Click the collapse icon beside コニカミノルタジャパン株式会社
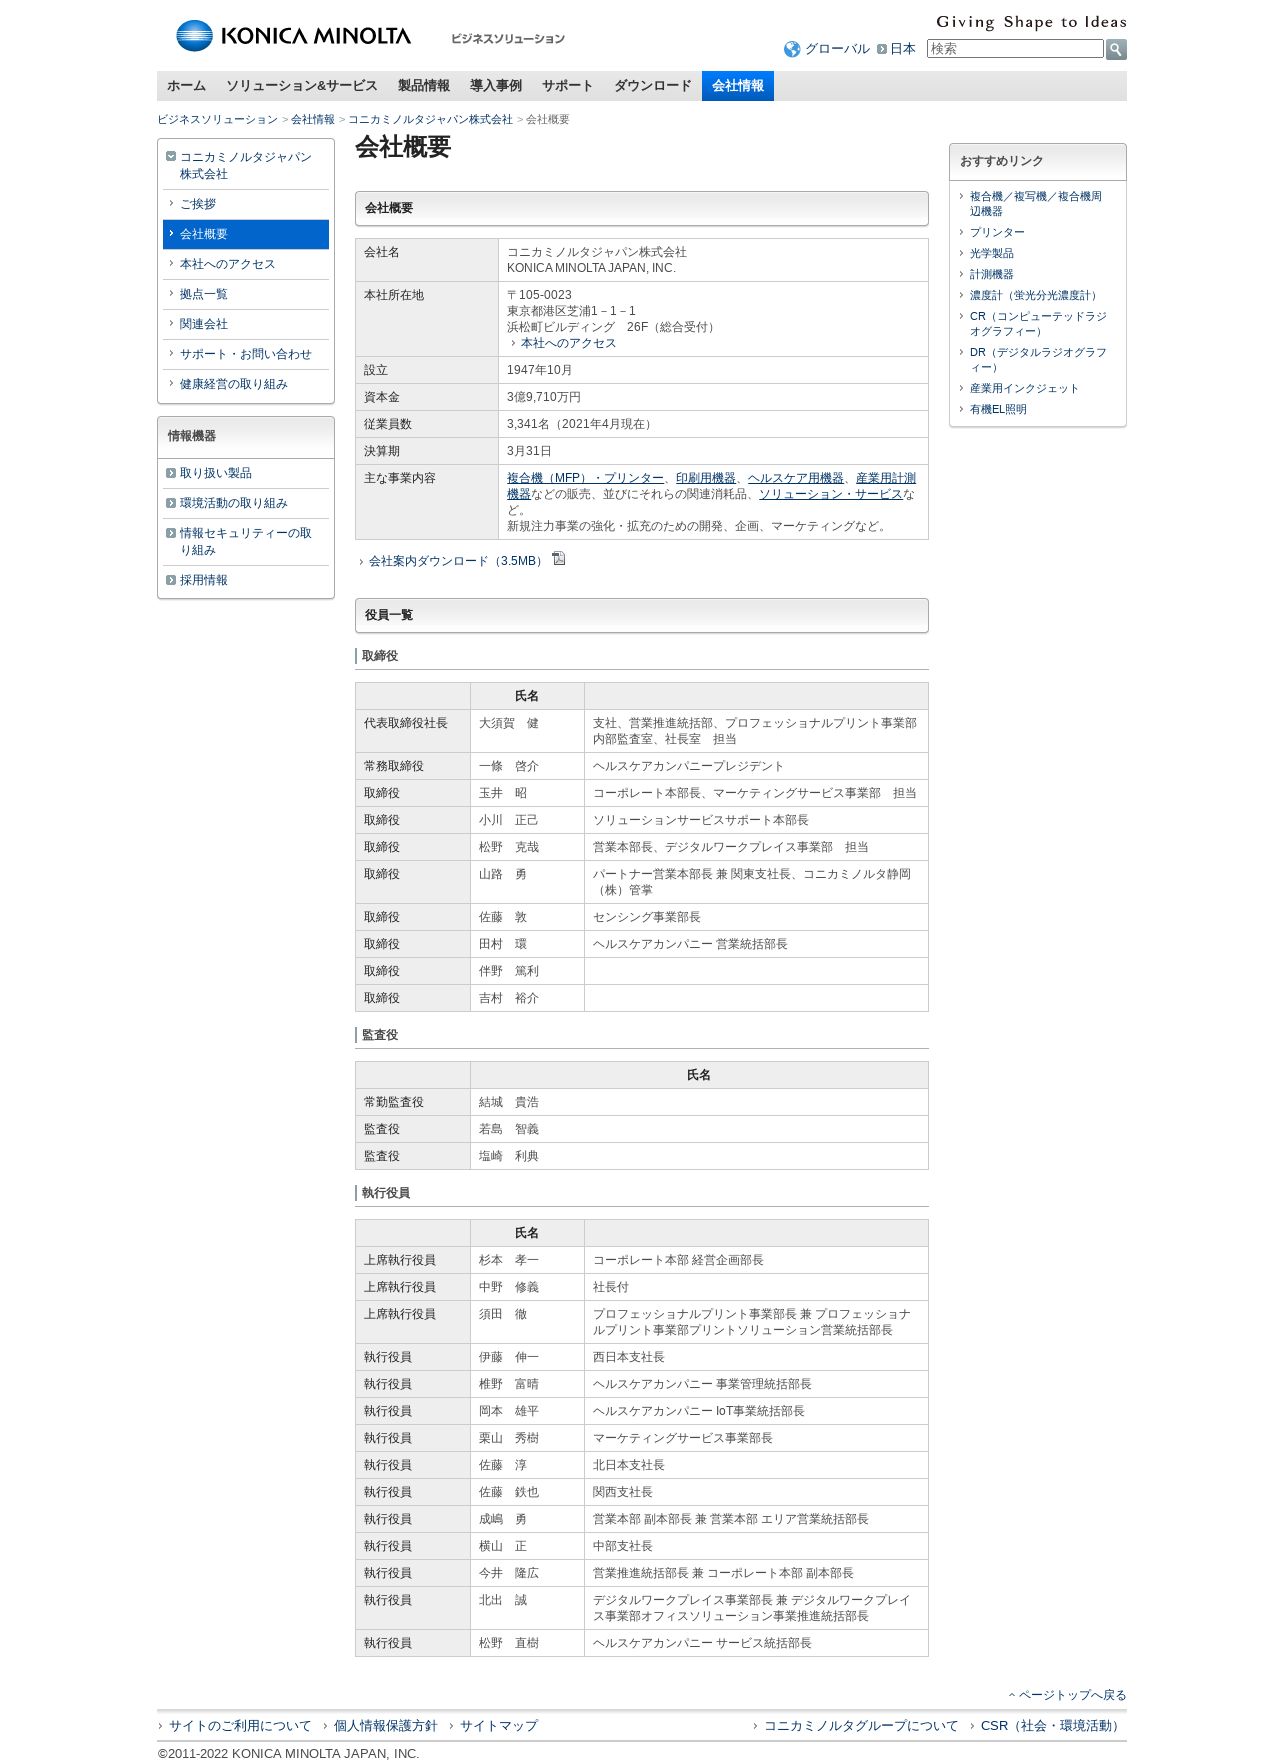This screenshot has height=1761, width=1284. tap(171, 156)
